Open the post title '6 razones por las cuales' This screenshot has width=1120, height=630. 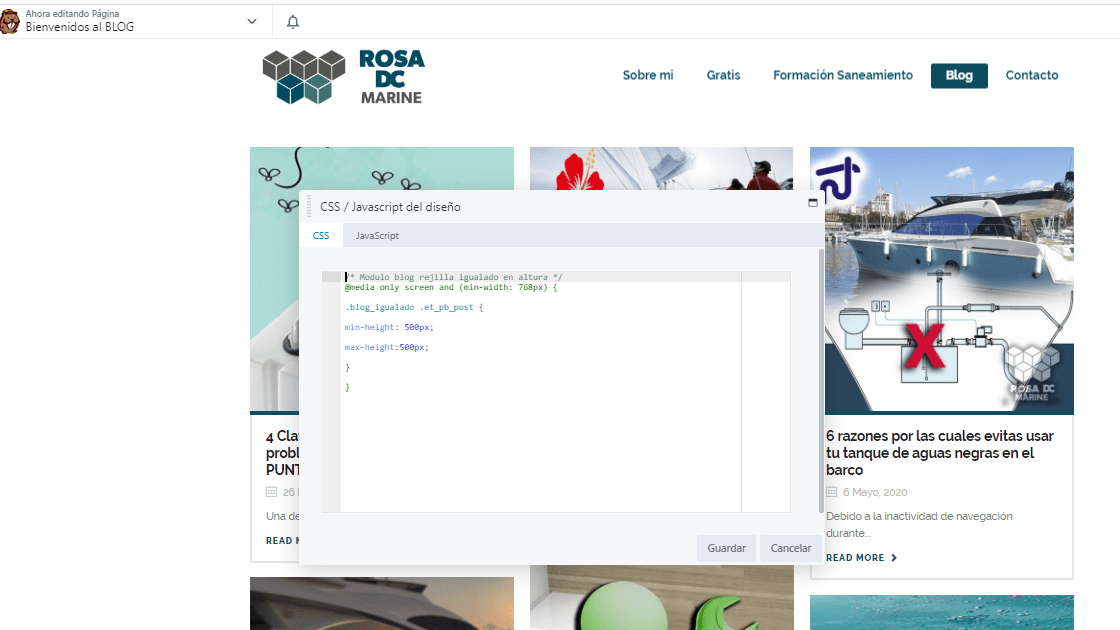(939, 453)
